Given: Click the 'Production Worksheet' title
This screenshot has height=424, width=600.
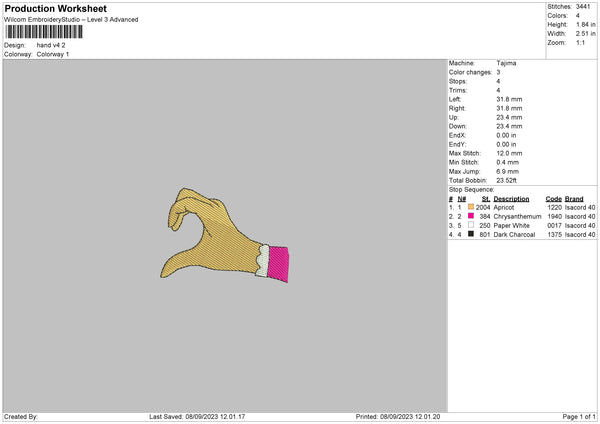Looking at the screenshot, I should [55, 8].
